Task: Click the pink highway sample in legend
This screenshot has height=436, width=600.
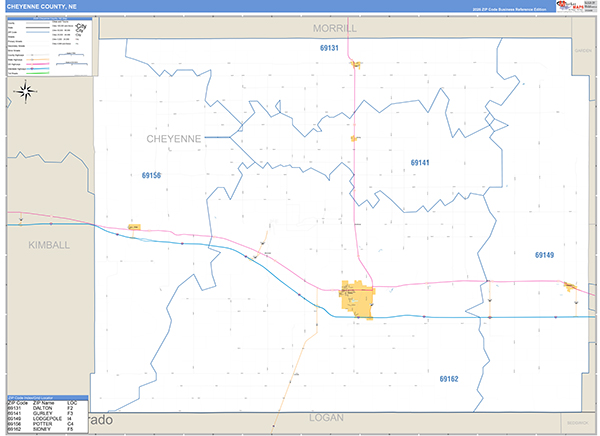Action: (x=38, y=64)
